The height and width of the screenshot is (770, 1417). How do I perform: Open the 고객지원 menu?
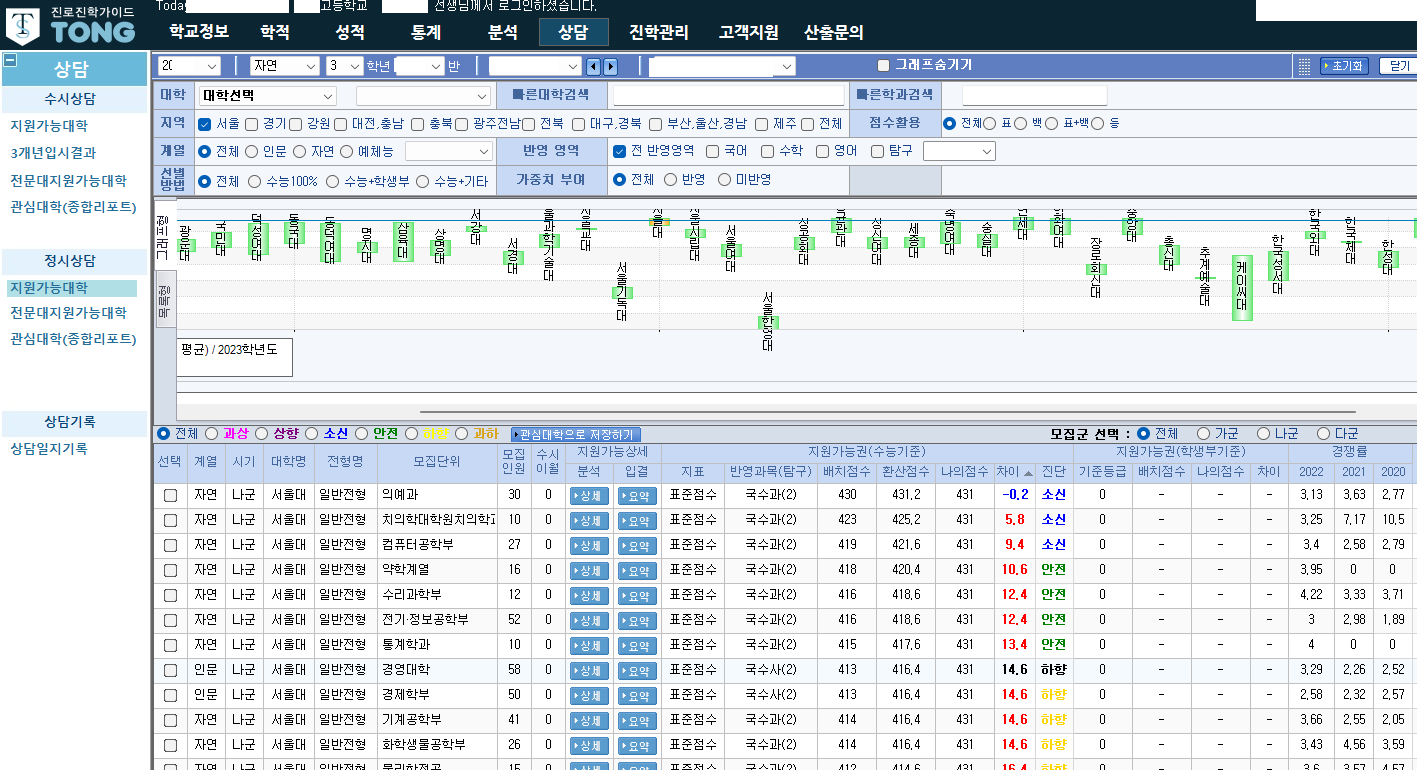[749, 32]
